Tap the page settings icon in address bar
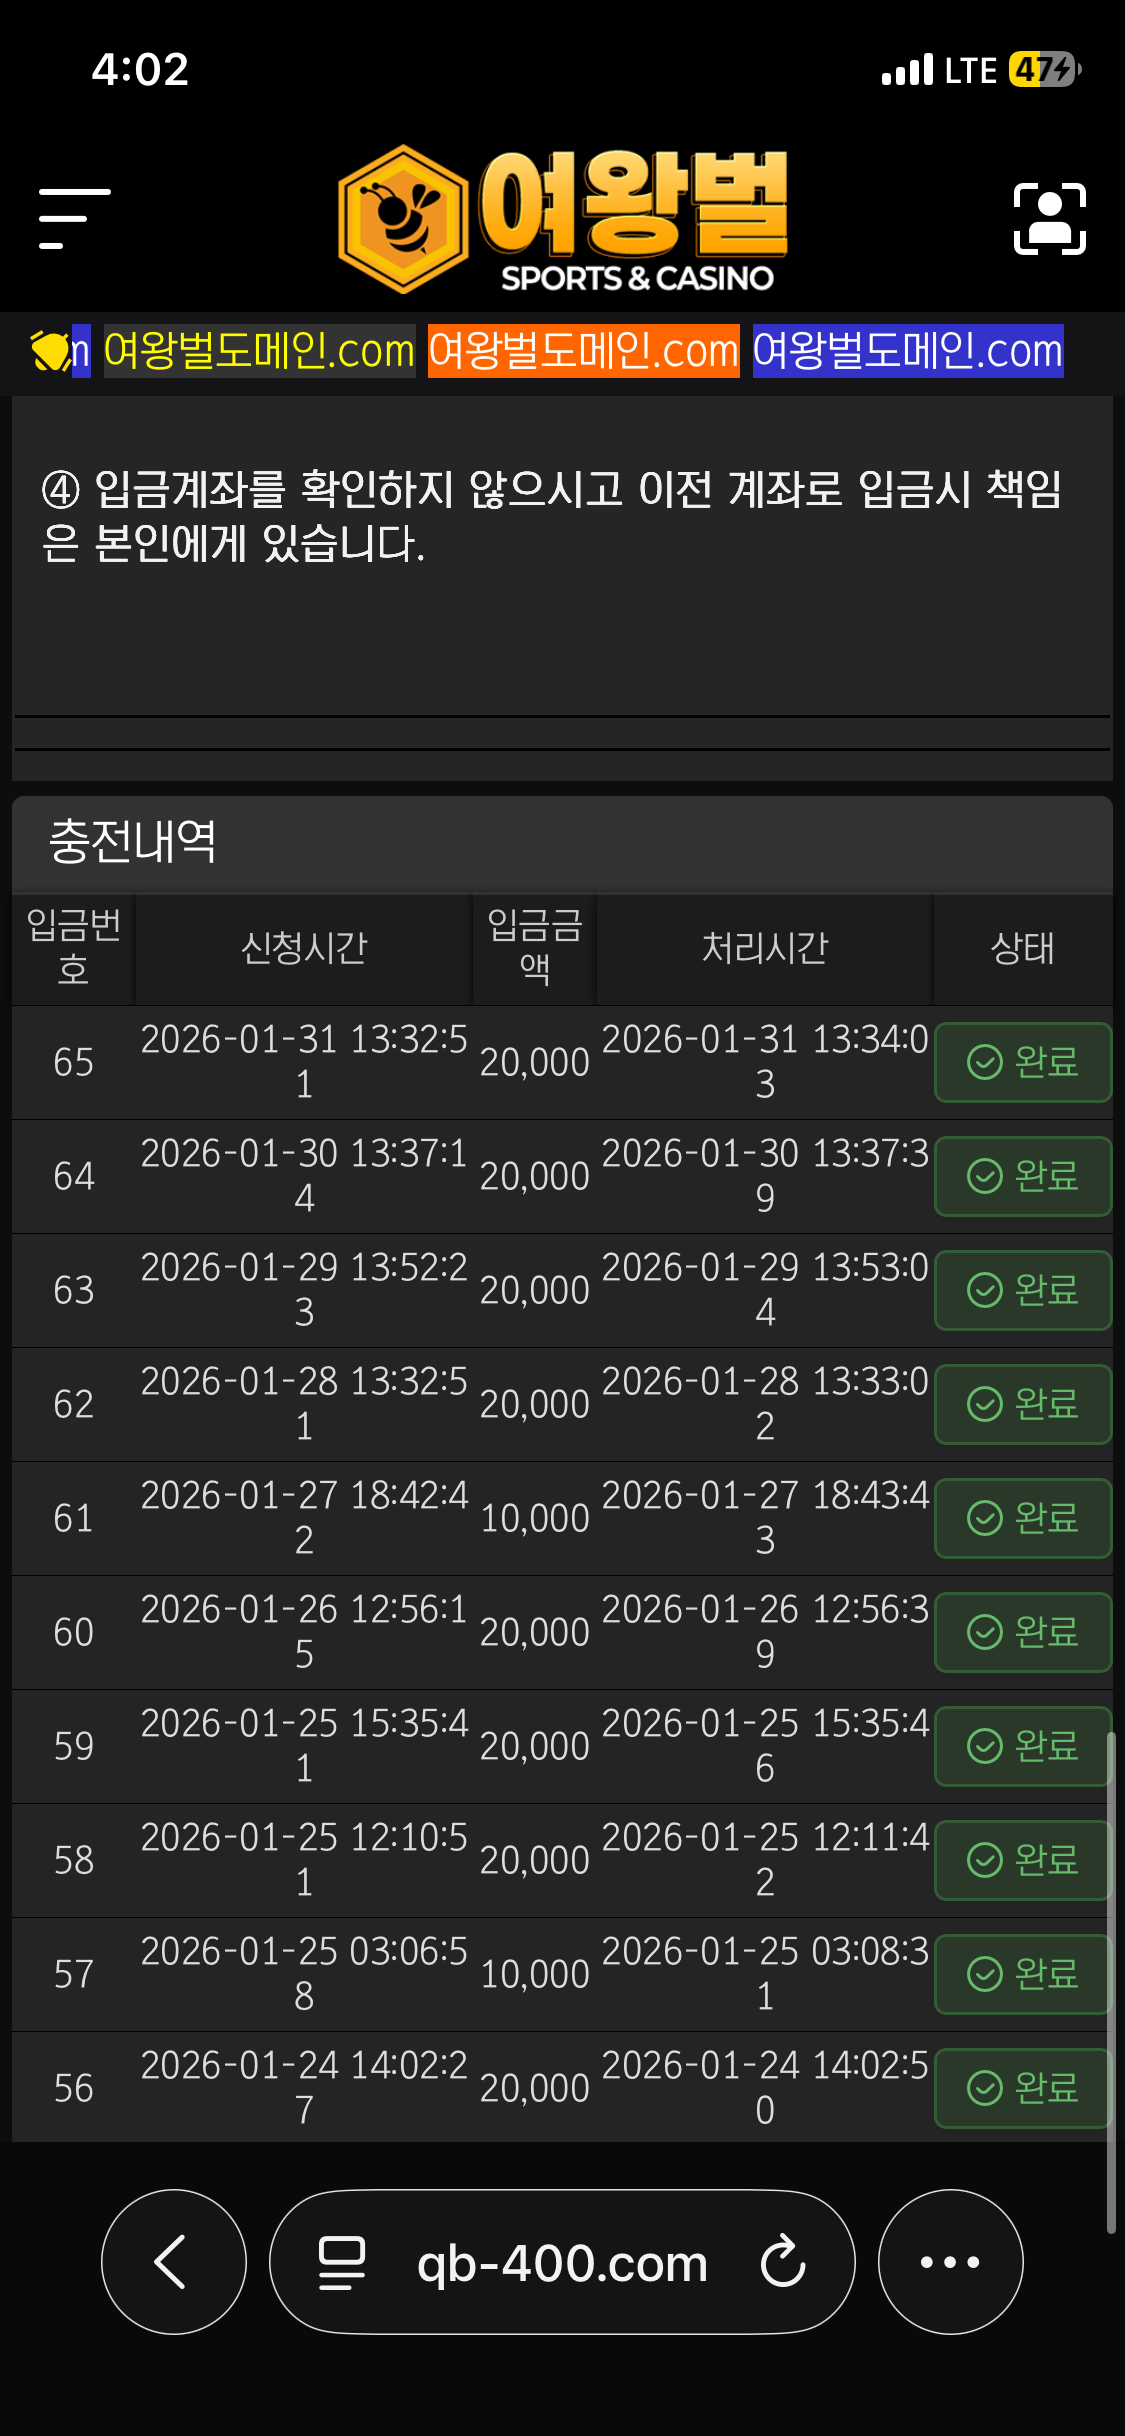This screenshot has width=1125, height=2436. (341, 2262)
